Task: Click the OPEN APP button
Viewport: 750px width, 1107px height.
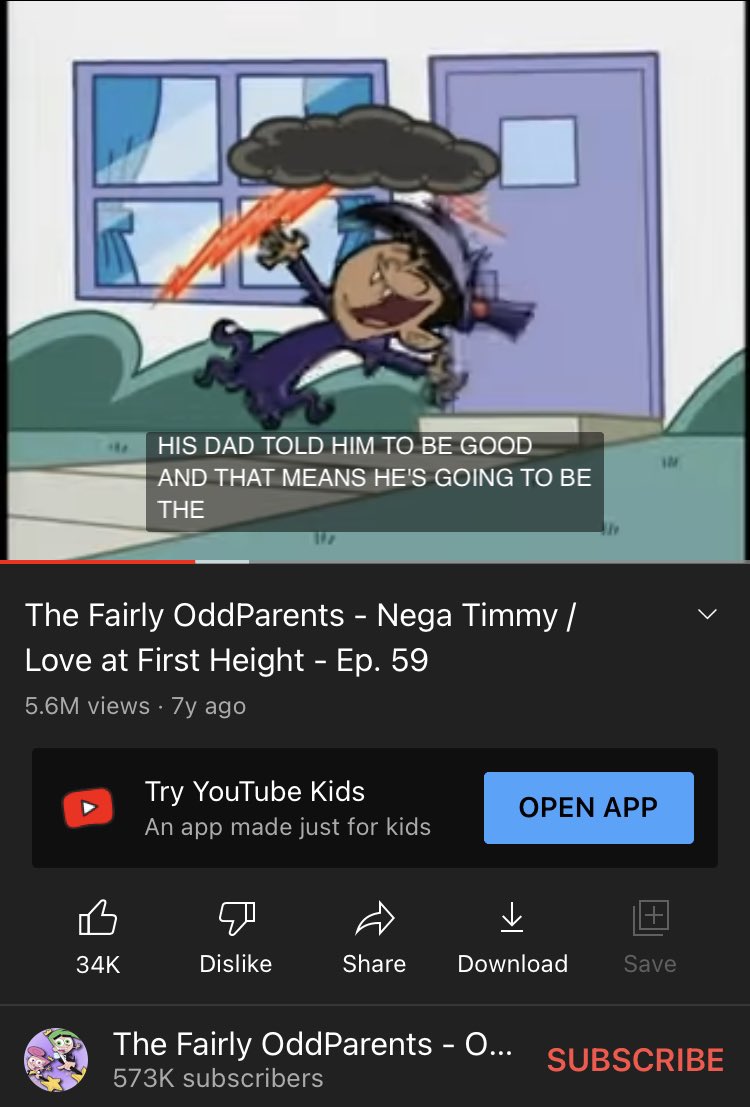Action: click(x=588, y=808)
